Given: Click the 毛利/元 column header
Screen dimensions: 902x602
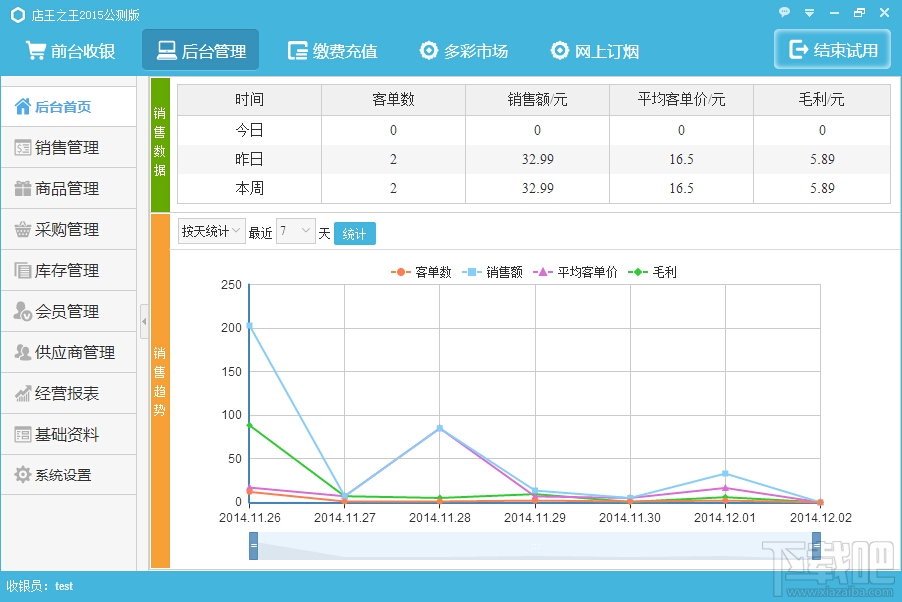Looking at the screenshot, I should click(821, 100).
